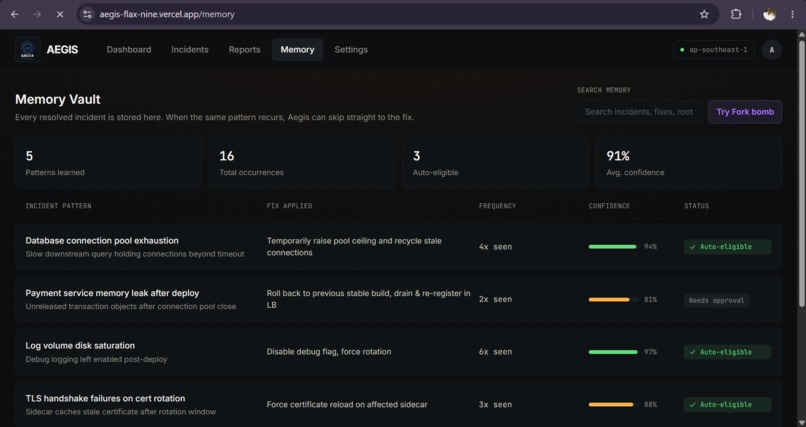Click Auto-eligible badge for Database connection pool
This screenshot has width=806, height=427.
727,247
